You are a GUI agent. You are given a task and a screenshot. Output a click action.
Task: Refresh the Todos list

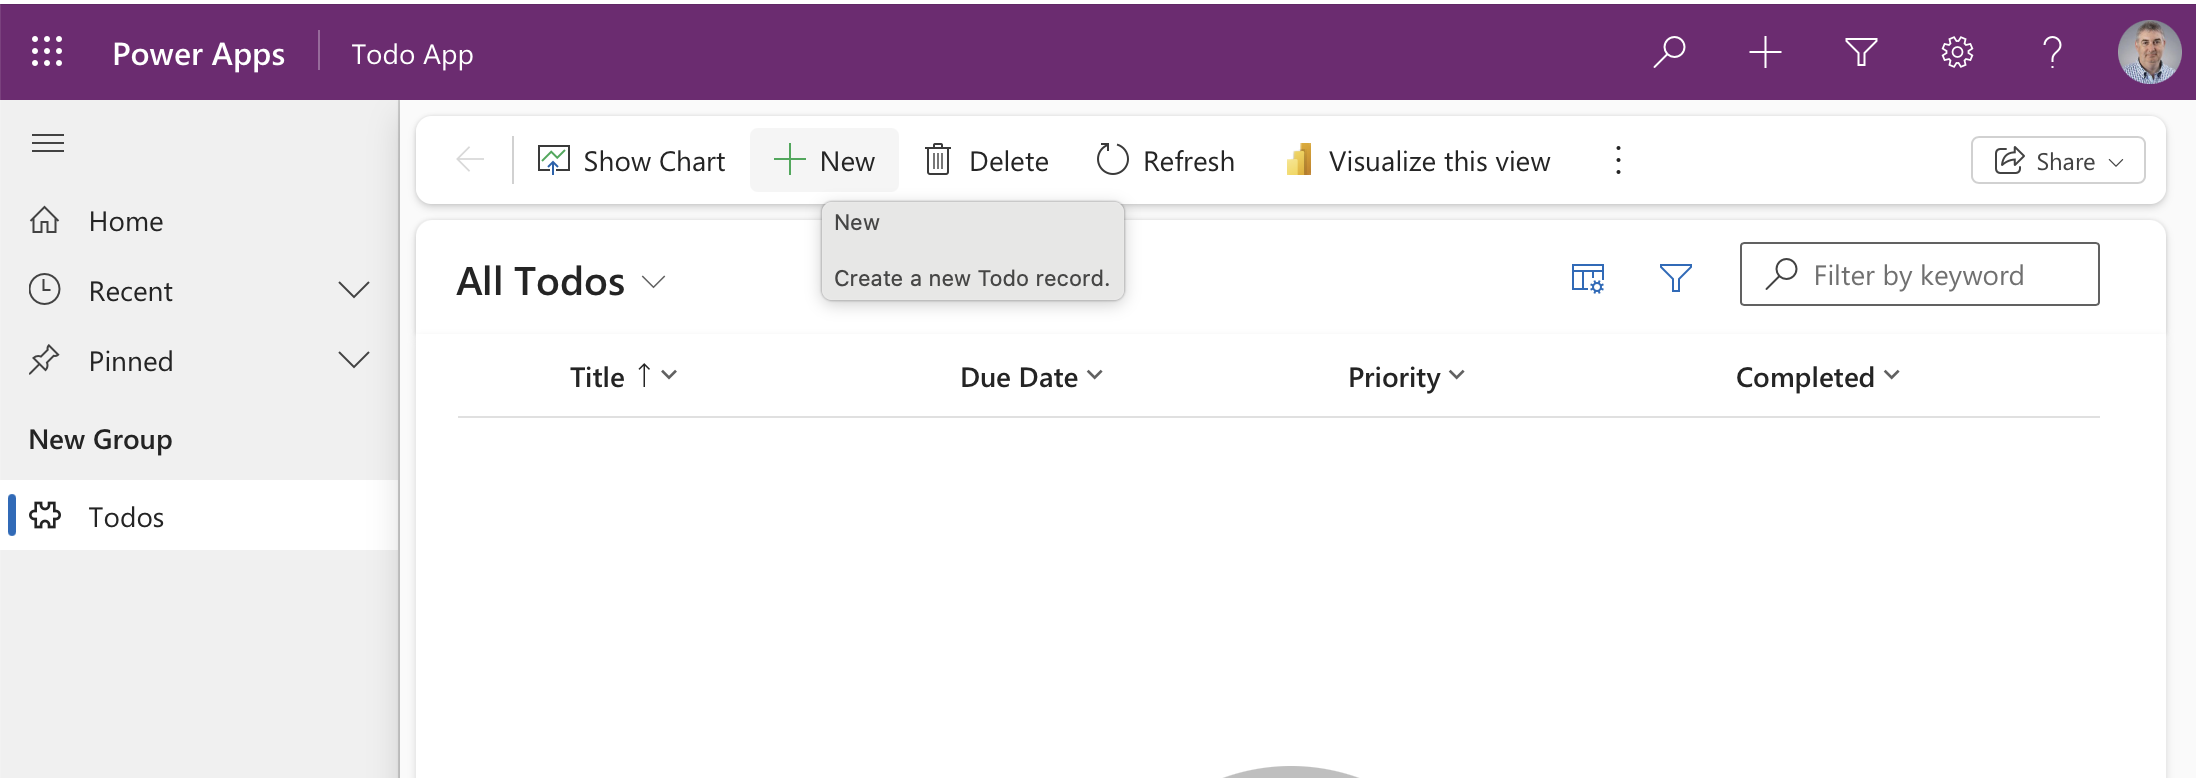(x=1165, y=161)
